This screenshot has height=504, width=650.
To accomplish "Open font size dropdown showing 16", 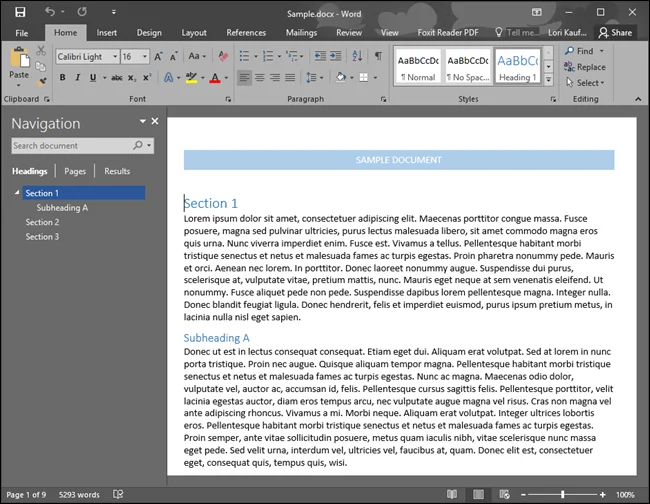I will pyautogui.click(x=145, y=56).
